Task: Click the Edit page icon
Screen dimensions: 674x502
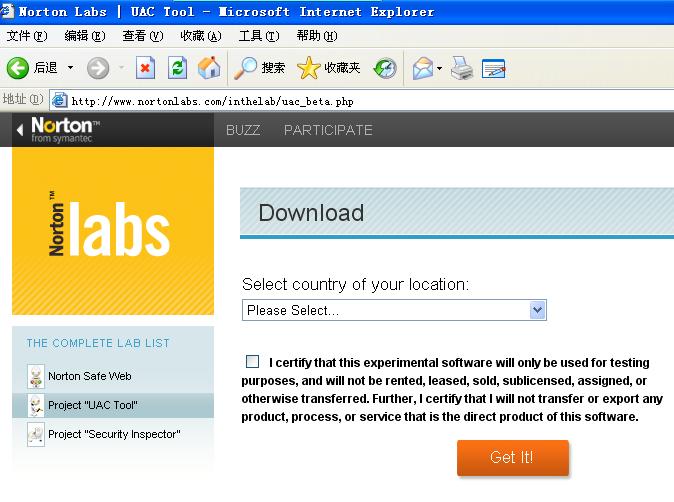Action: [493, 68]
